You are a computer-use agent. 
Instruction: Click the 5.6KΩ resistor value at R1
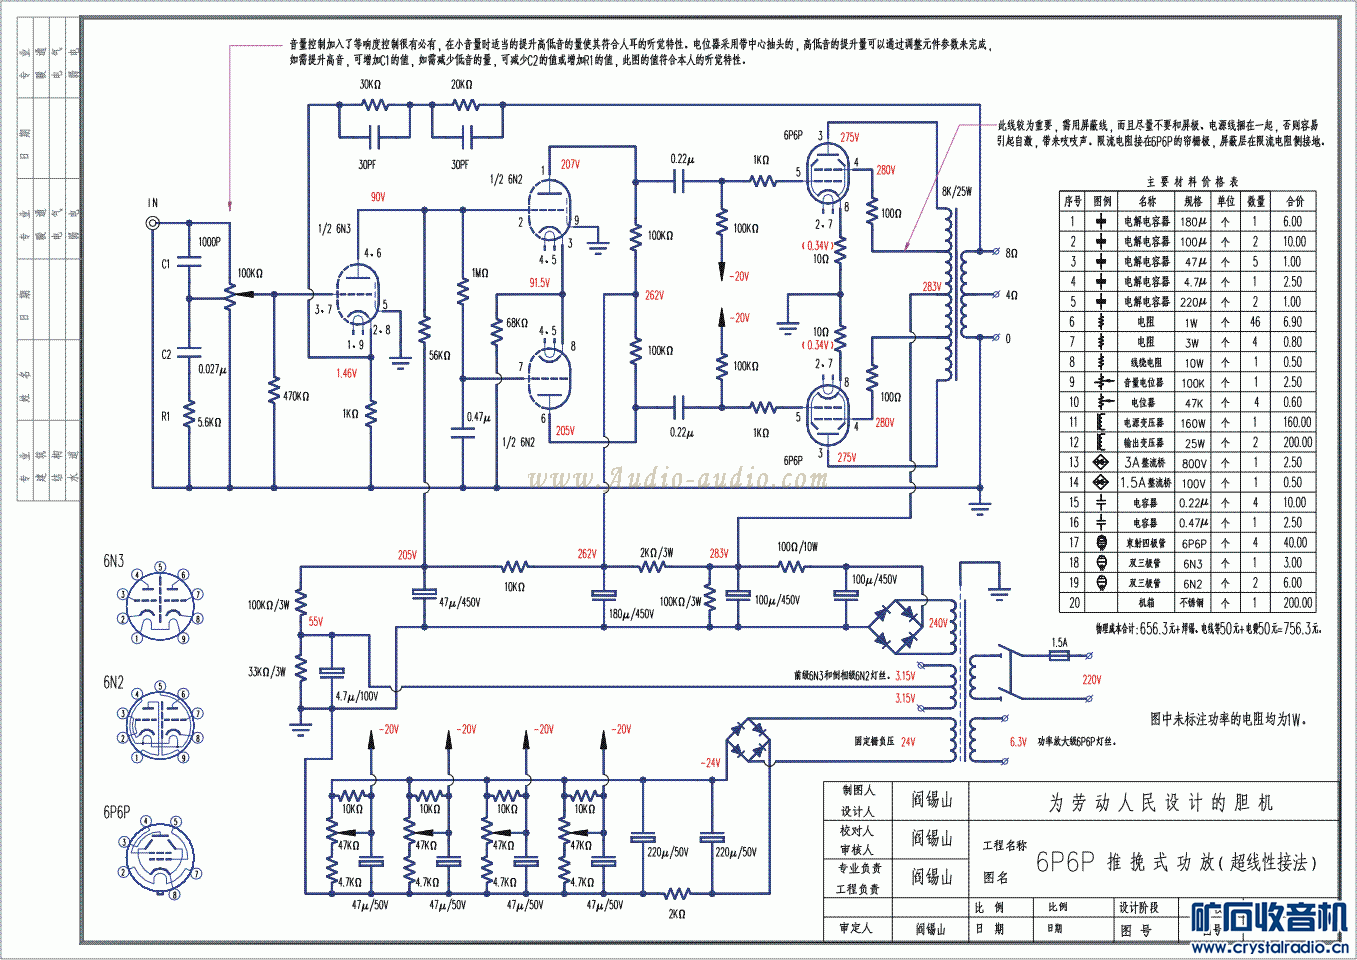tap(209, 423)
